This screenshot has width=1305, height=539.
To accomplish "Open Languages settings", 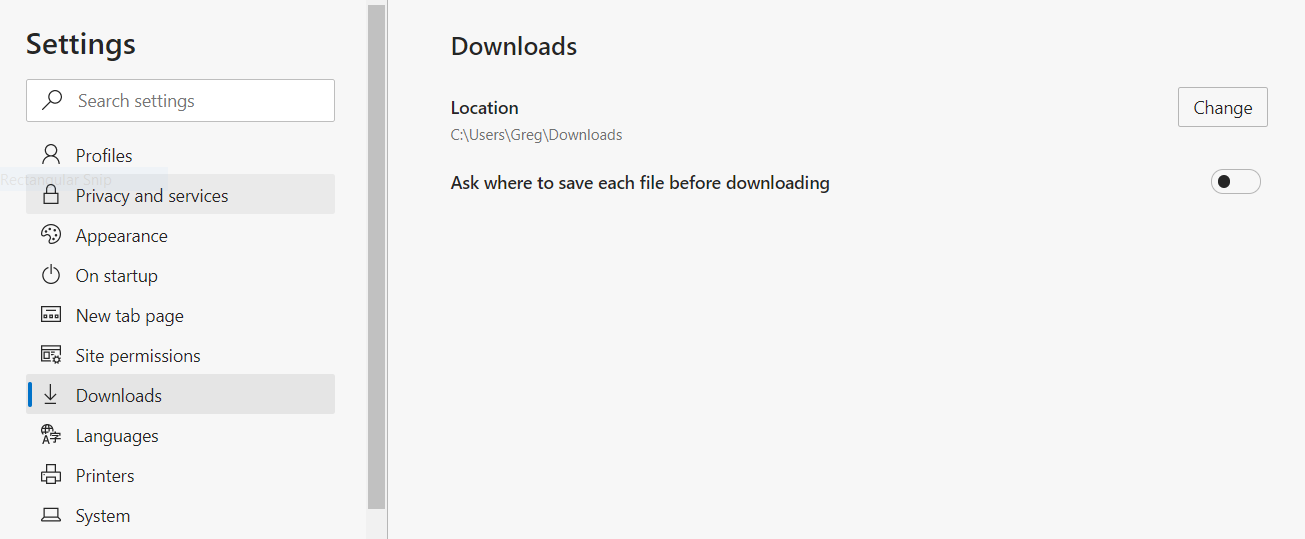I will click(180, 435).
